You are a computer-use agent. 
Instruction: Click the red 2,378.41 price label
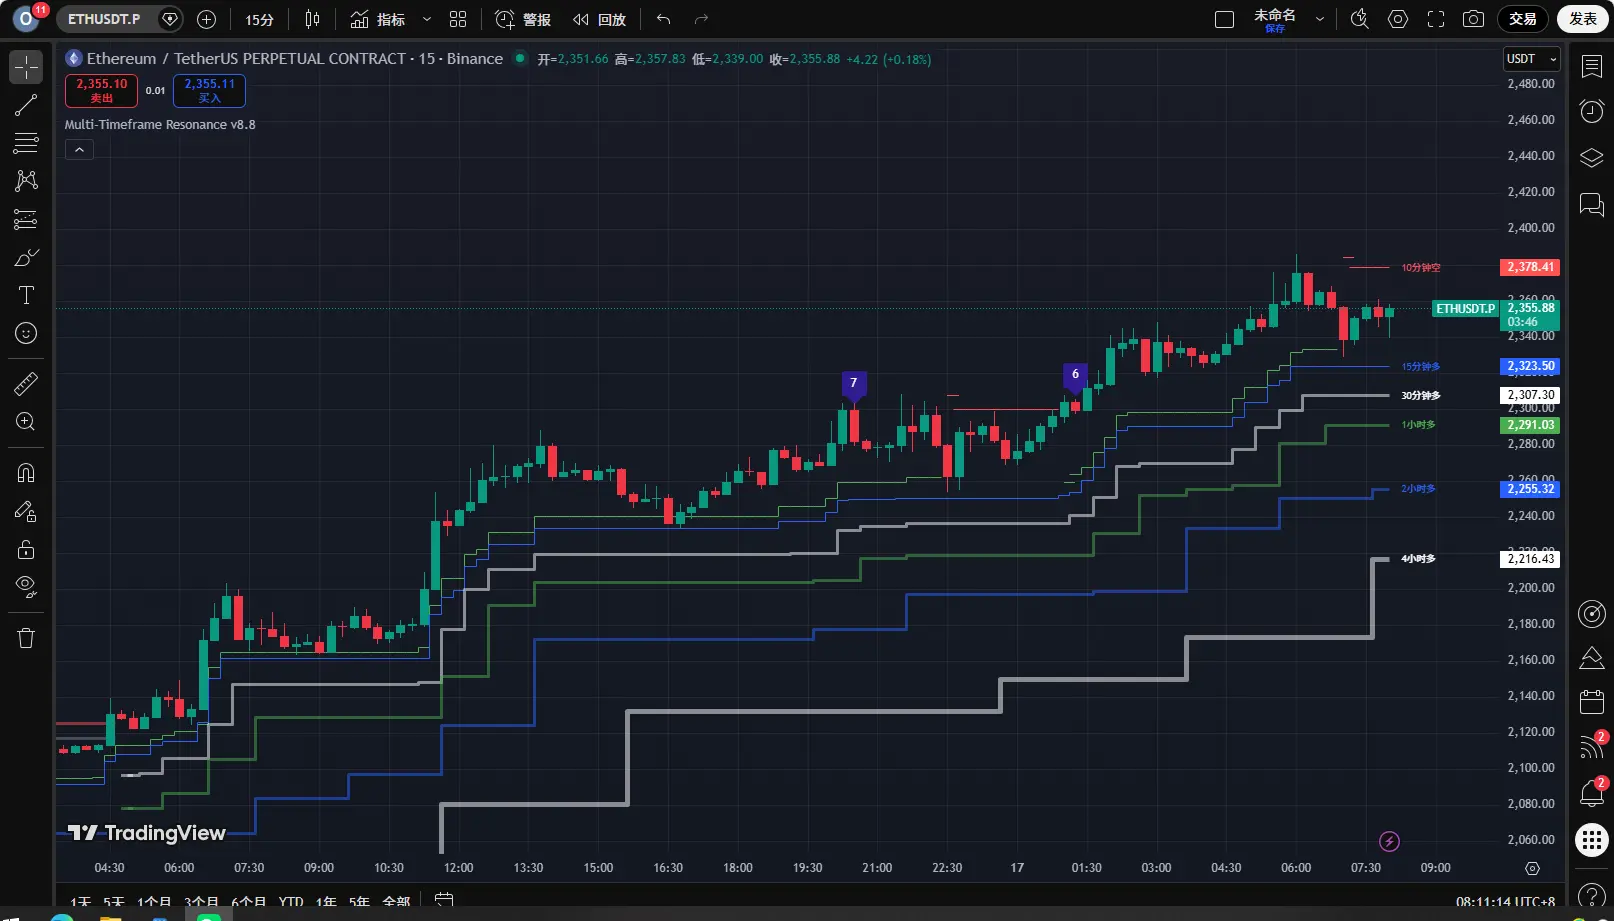(1530, 267)
